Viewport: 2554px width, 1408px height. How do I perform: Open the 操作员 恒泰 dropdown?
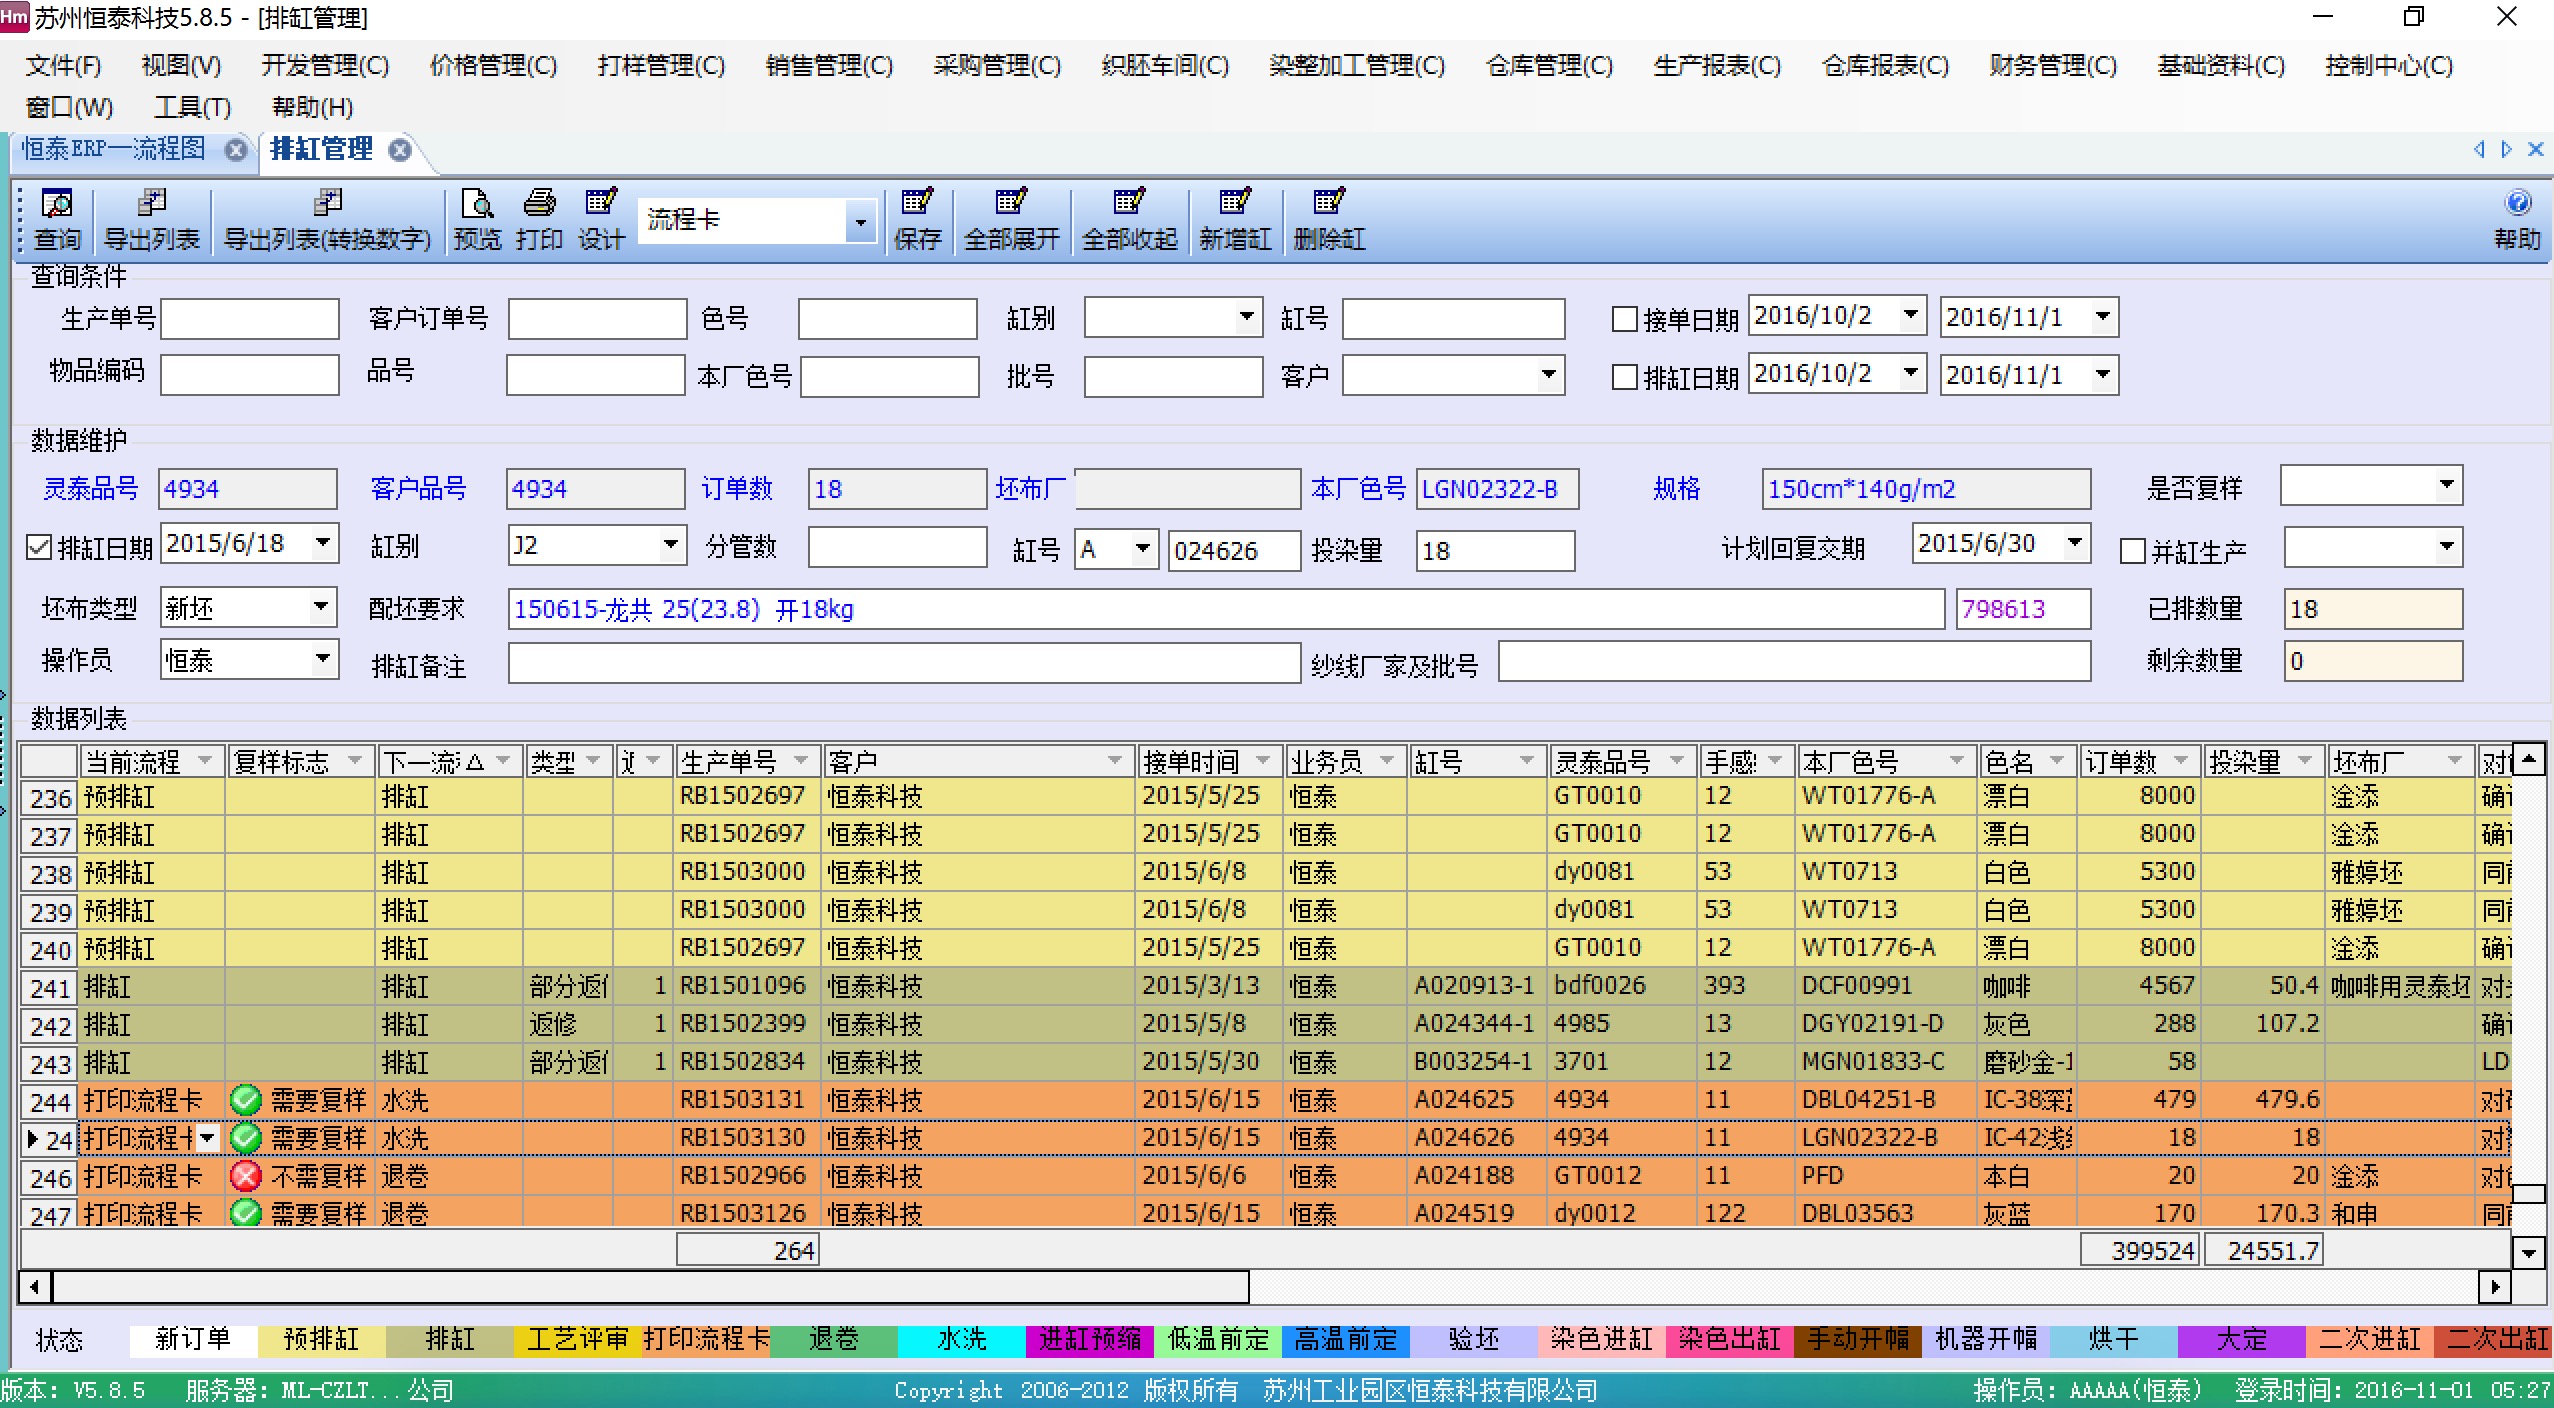pyautogui.click(x=321, y=659)
